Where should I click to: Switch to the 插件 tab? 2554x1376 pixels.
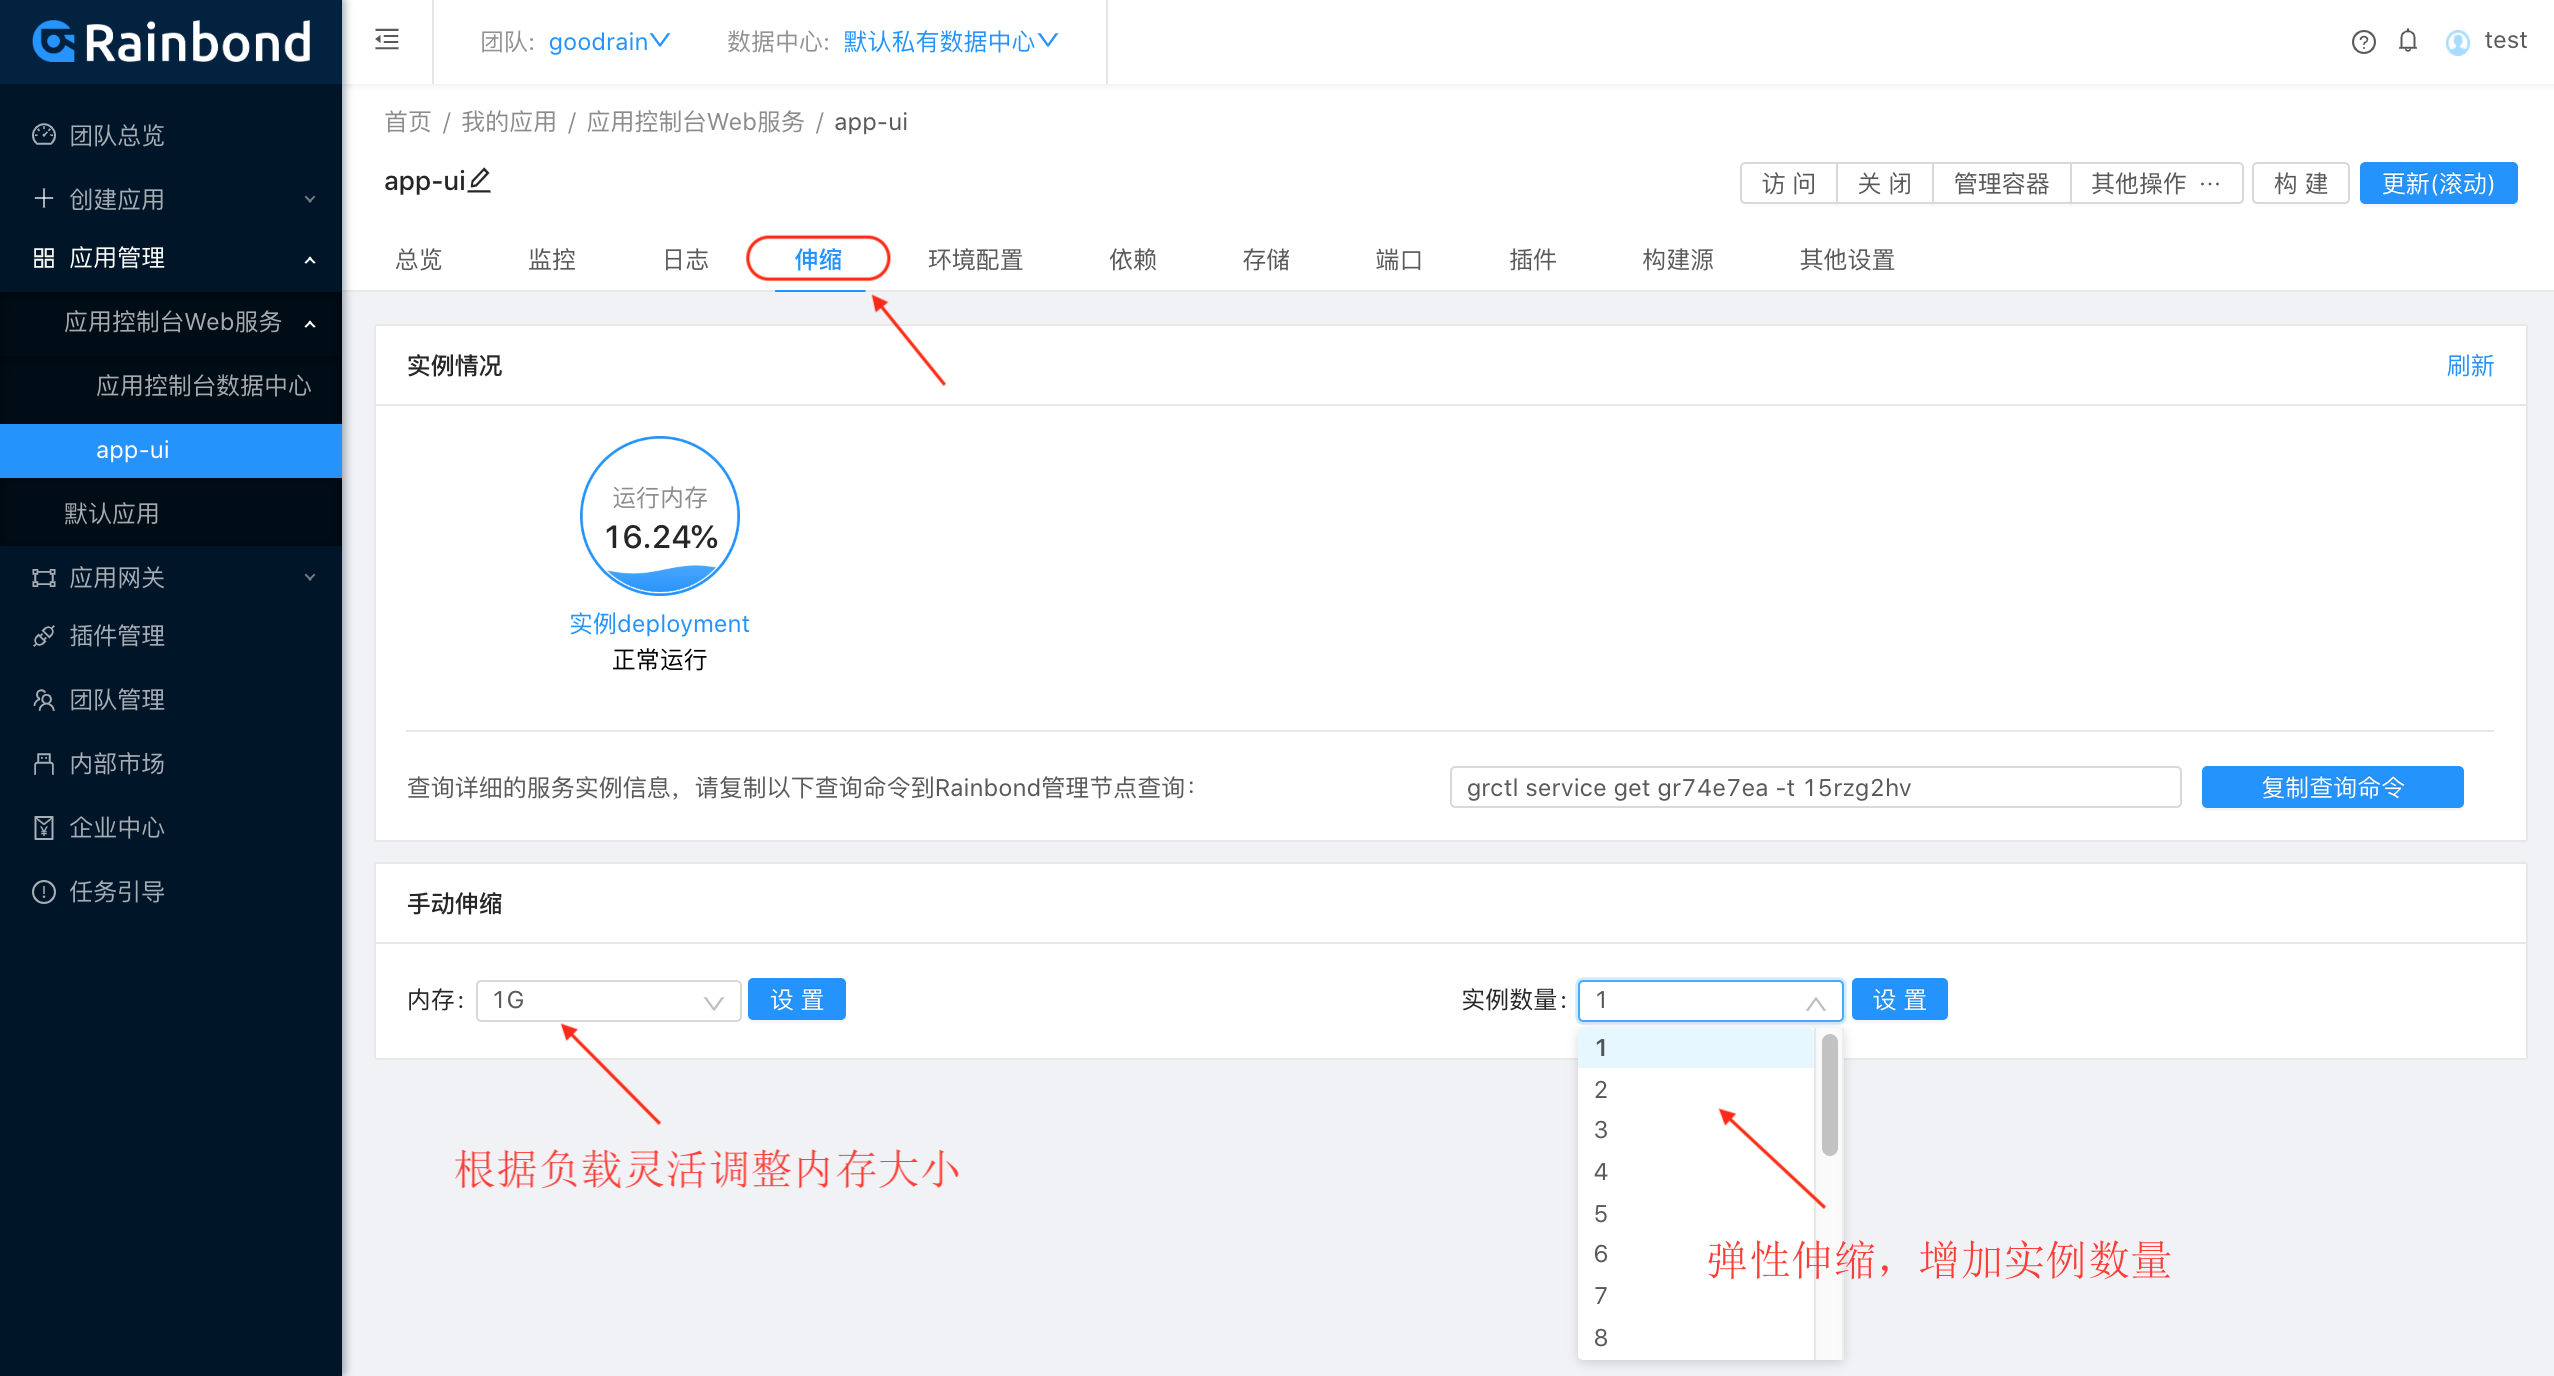1533,260
